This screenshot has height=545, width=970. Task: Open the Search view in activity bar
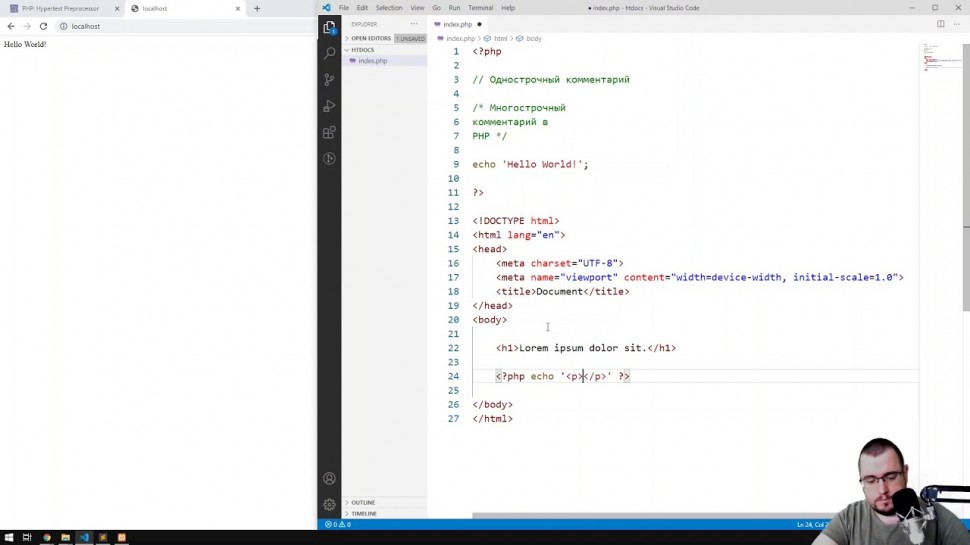(x=329, y=53)
